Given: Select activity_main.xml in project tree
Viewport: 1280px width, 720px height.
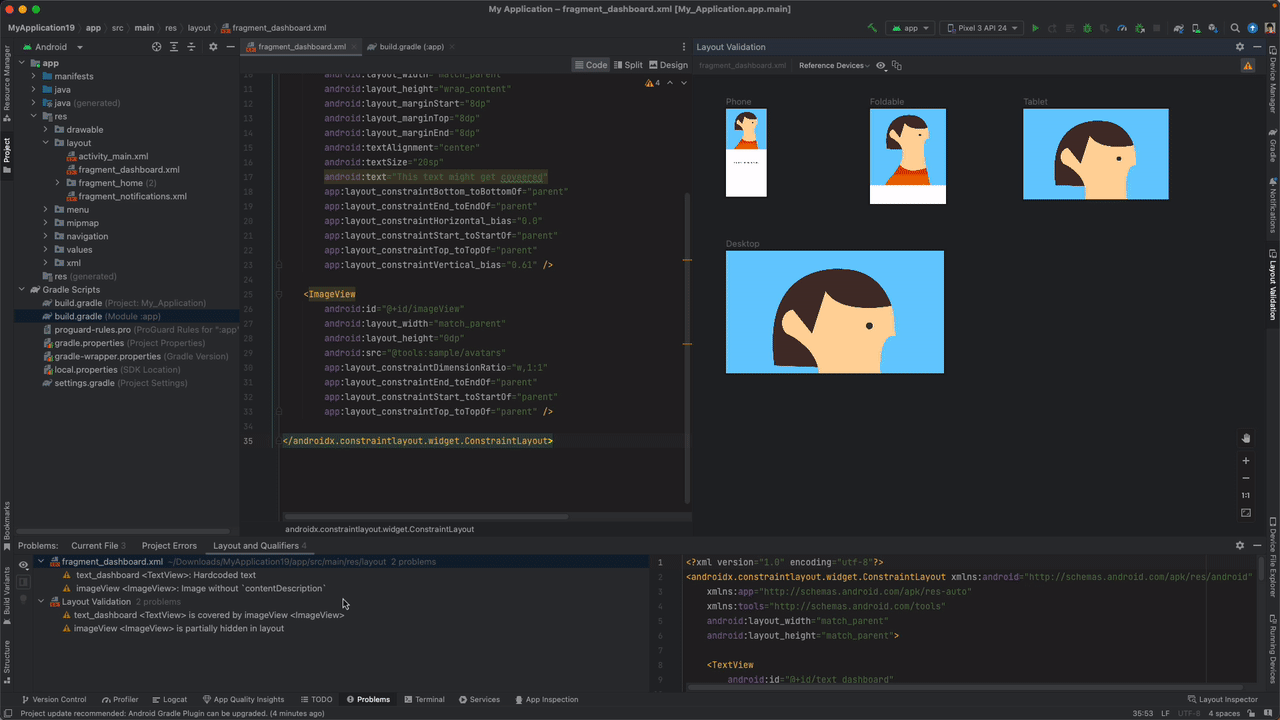Looking at the screenshot, I should click(113, 156).
